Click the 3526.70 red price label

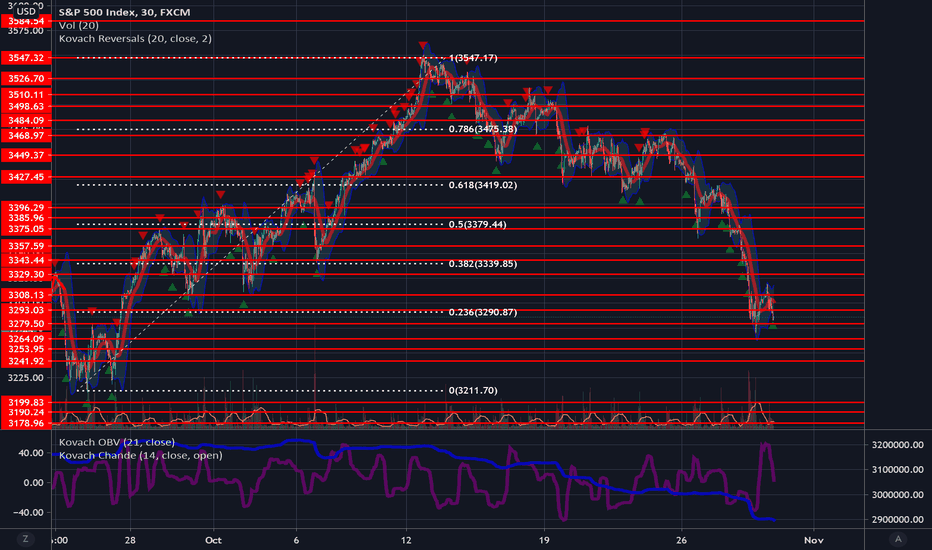tap(26, 78)
